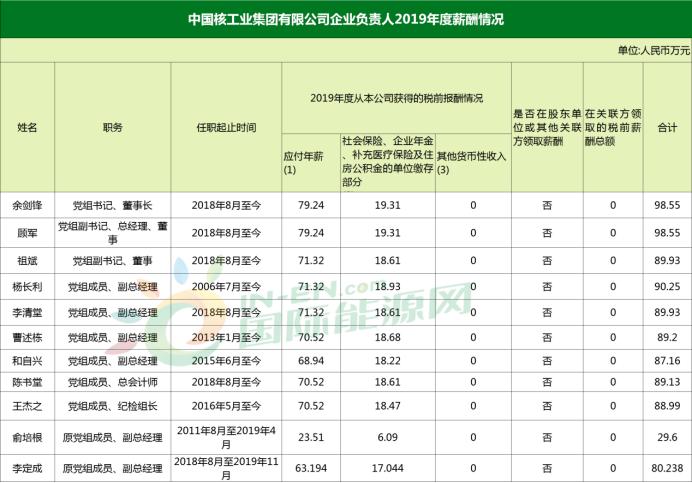Select the cell 党组副书记、总经理、董事
The height and width of the screenshot is (483, 692).
tap(113, 233)
